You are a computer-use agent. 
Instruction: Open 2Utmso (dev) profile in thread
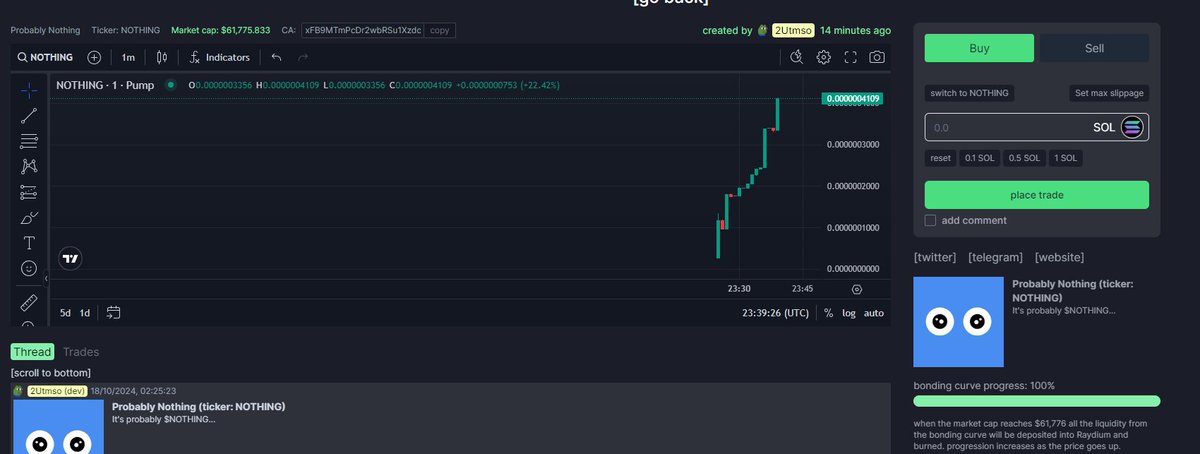click(x=58, y=391)
